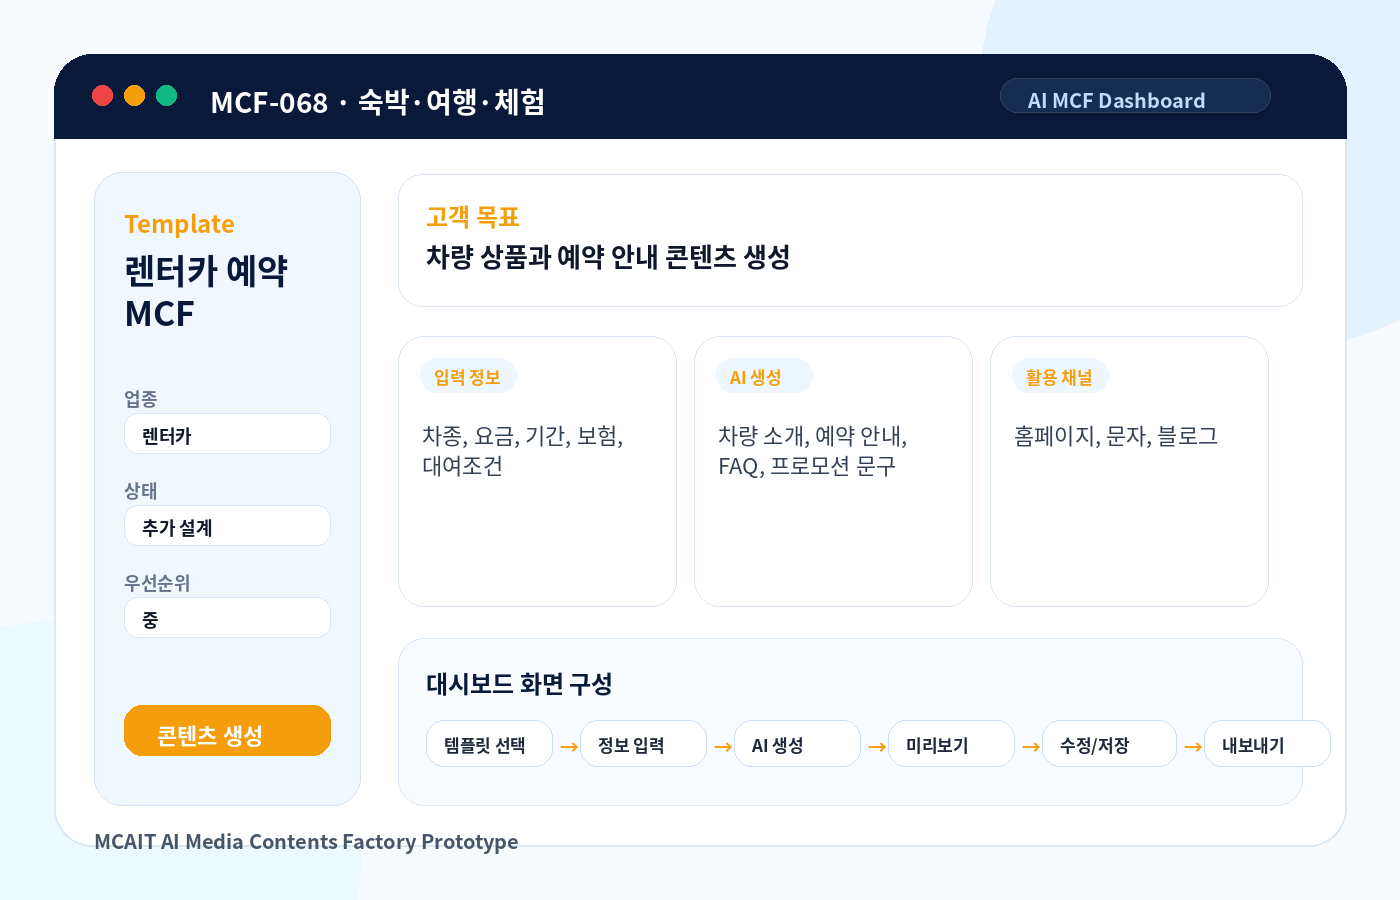Click the orange window dot

[135, 95]
